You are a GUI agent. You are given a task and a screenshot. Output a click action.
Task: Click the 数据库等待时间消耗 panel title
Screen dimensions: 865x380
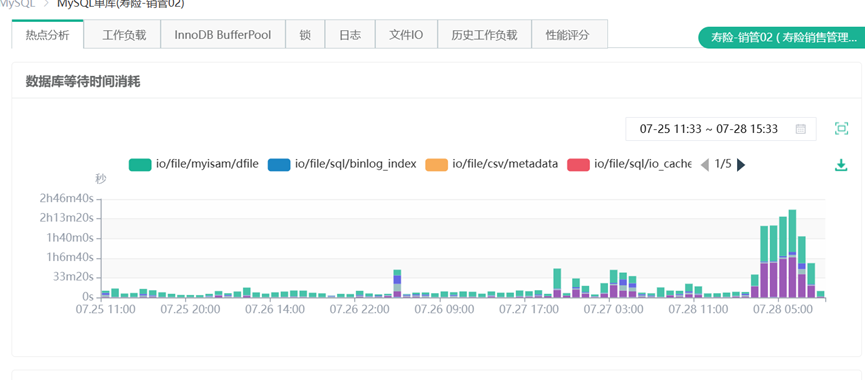point(83,83)
